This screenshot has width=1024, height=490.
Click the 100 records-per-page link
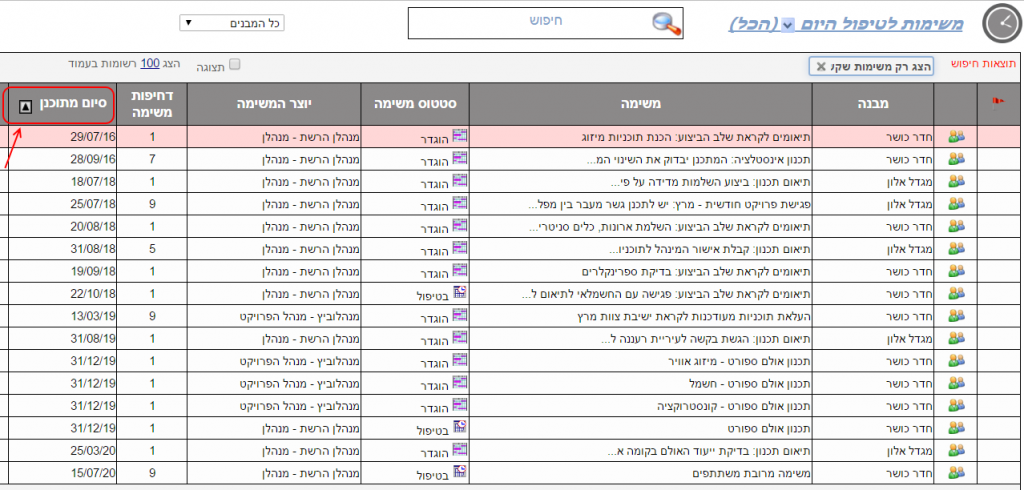pyautogui.click(x=150, y=63)
